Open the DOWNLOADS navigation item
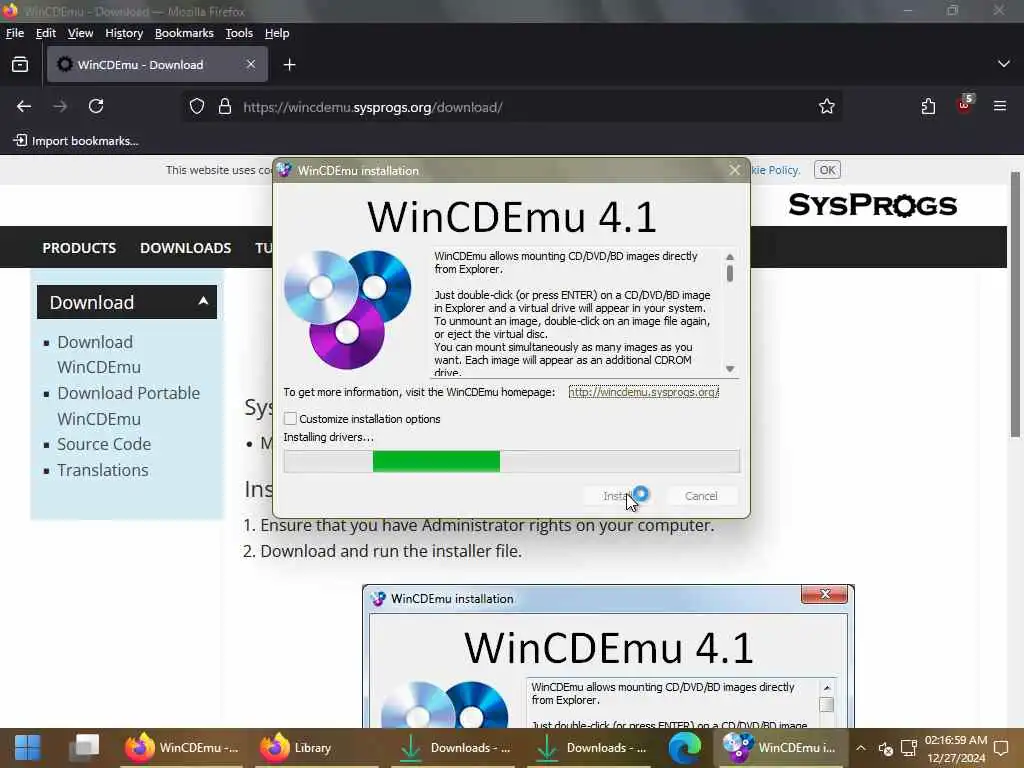The width and height of the screenshot is (1024, 768). point(185,248)
